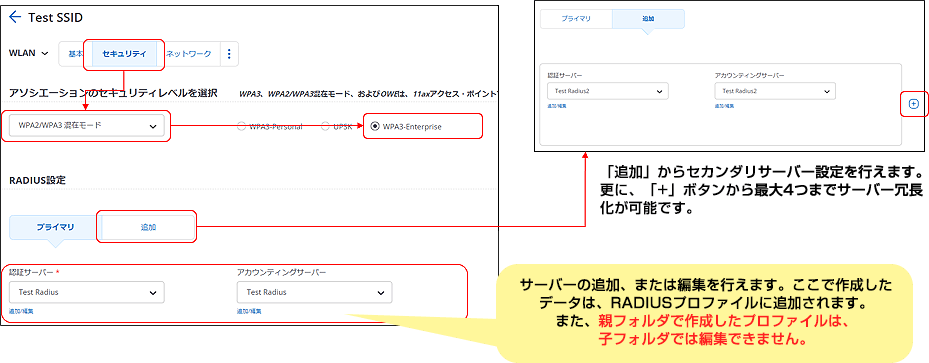This screenshot has width=929, height=363.
Task: Click the plus icon to add server
Action: 913,104
